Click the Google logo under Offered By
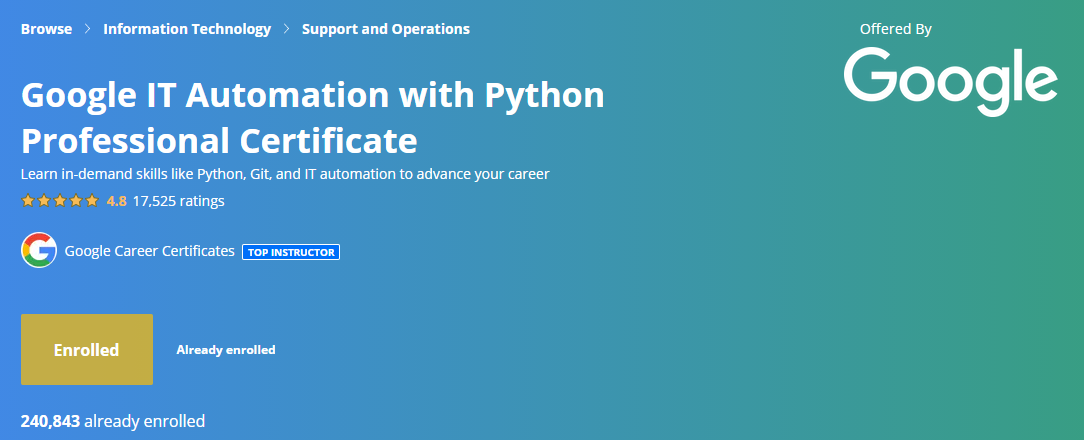The height and width of the screenshot is (440, 1084). pos(951,82)
